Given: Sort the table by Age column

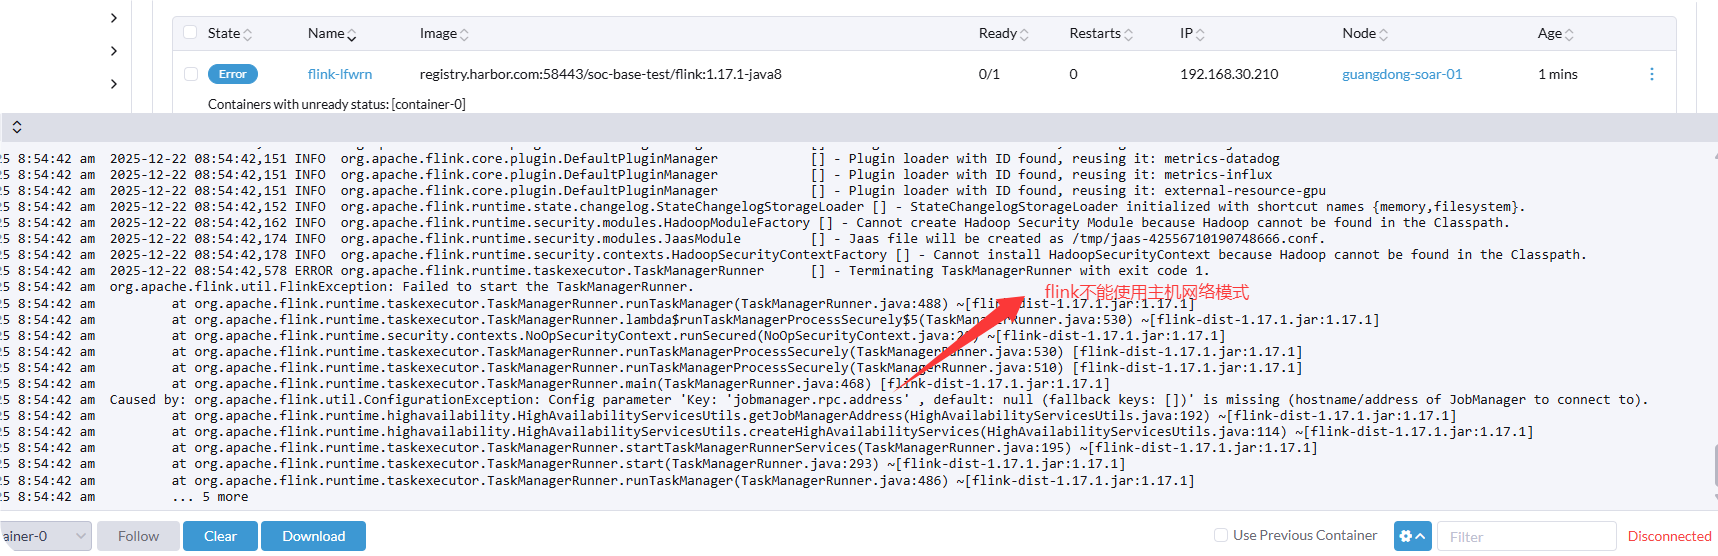Looking at the screenshot, I should coord(1556,33).
